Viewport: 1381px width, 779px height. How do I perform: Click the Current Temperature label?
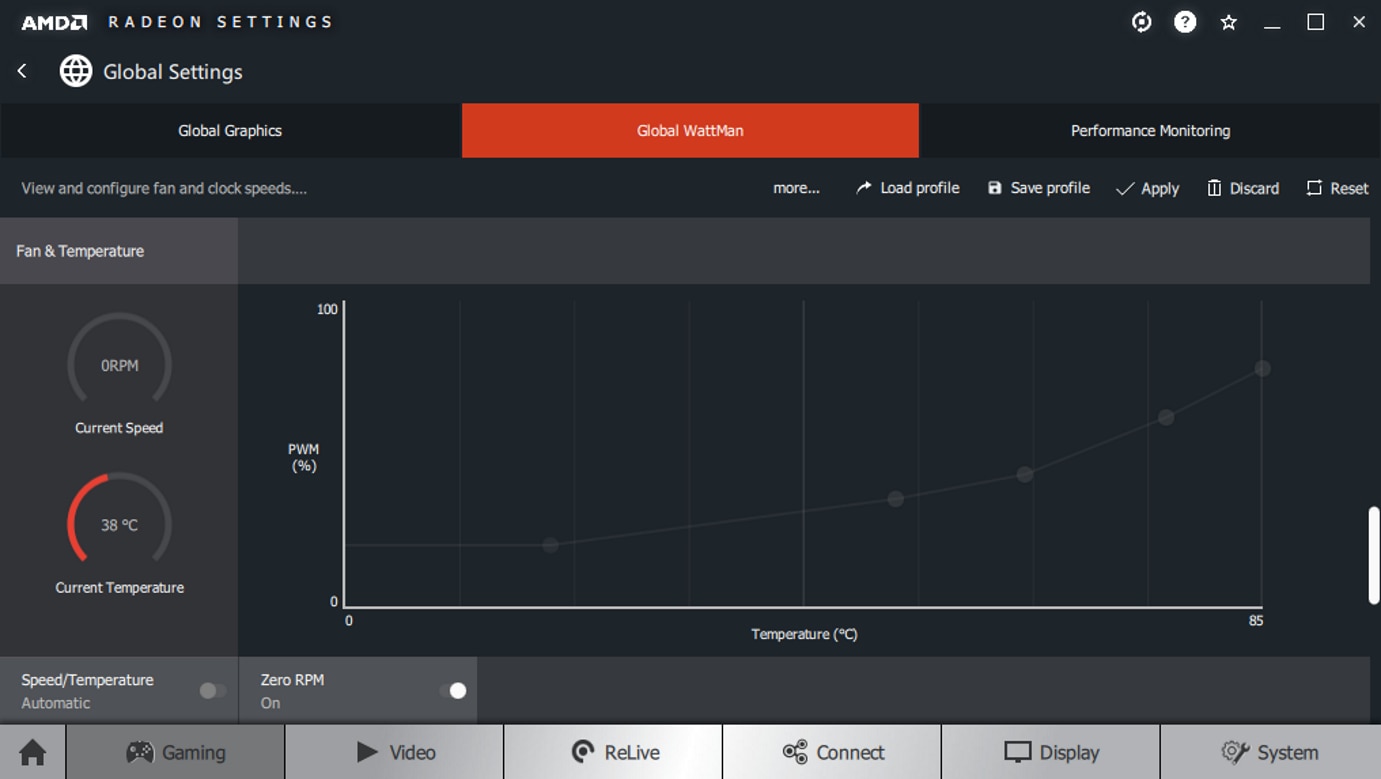119,588
